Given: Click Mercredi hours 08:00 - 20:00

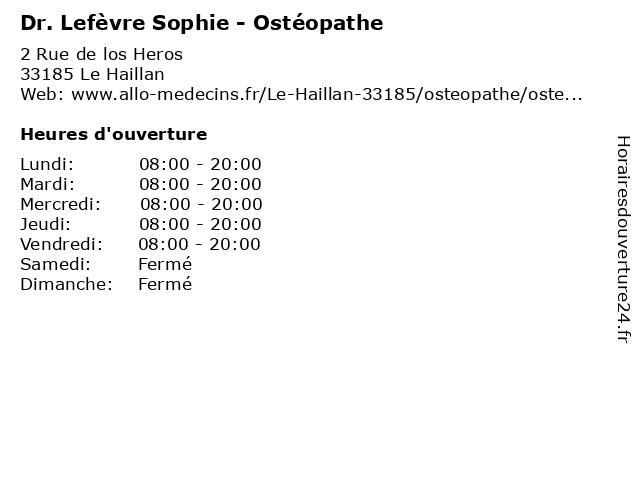Looking at the screenshot, I should 201,204.
